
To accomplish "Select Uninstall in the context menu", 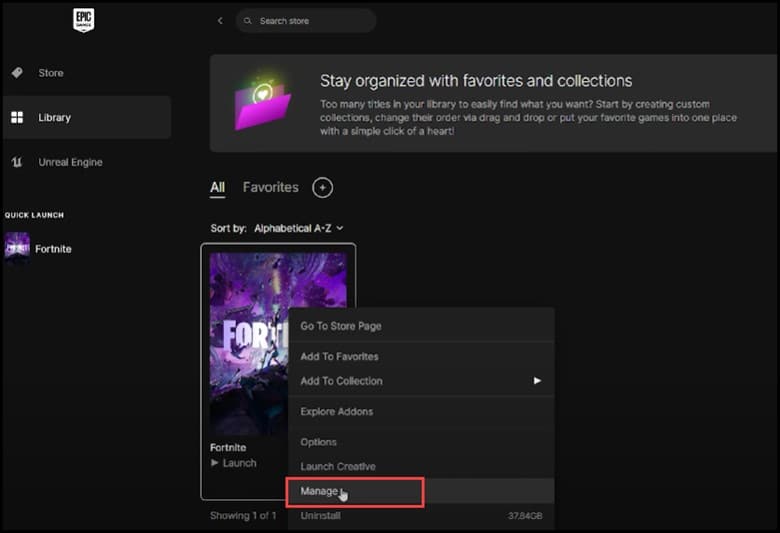I will pyautogui.click(x=421, y=516).
